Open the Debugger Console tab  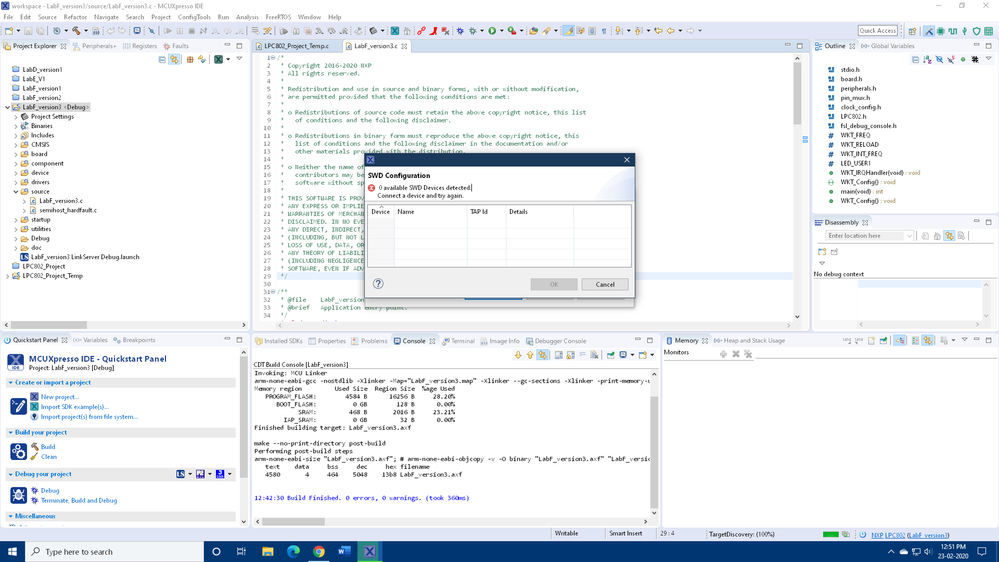click(555, 341)
